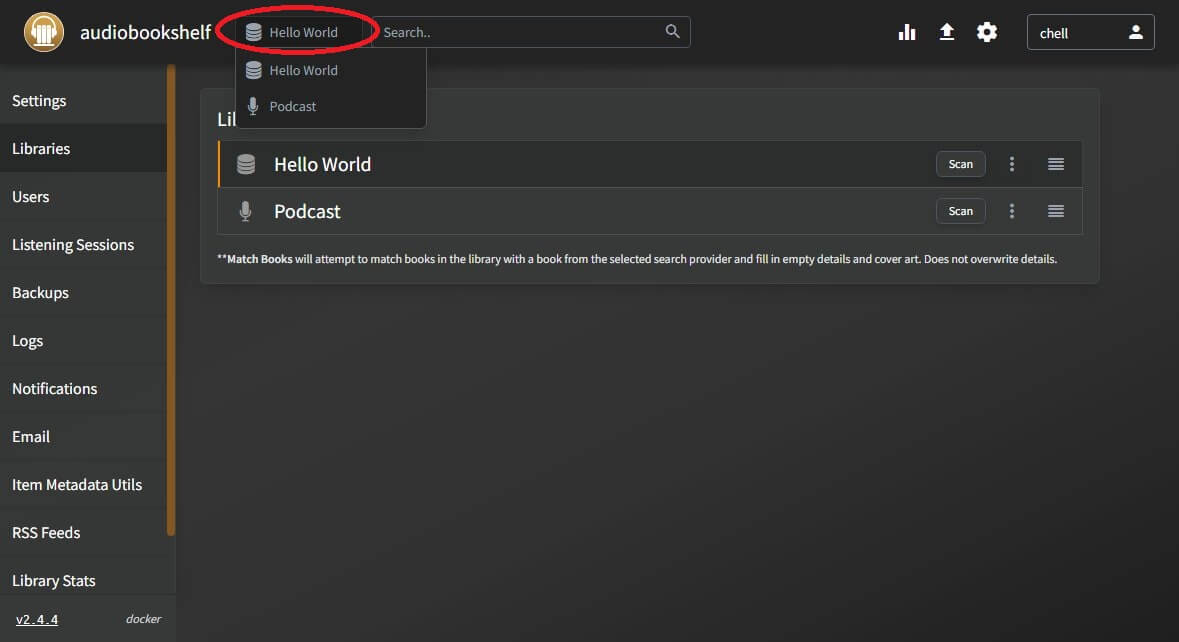The image size is (1179, 642).
Task: Open Settings in the sidebar
Action: pos(83,101)
